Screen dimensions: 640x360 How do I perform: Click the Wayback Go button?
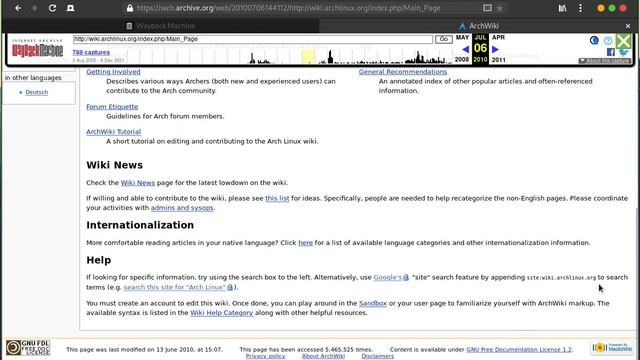coord(444,39)
